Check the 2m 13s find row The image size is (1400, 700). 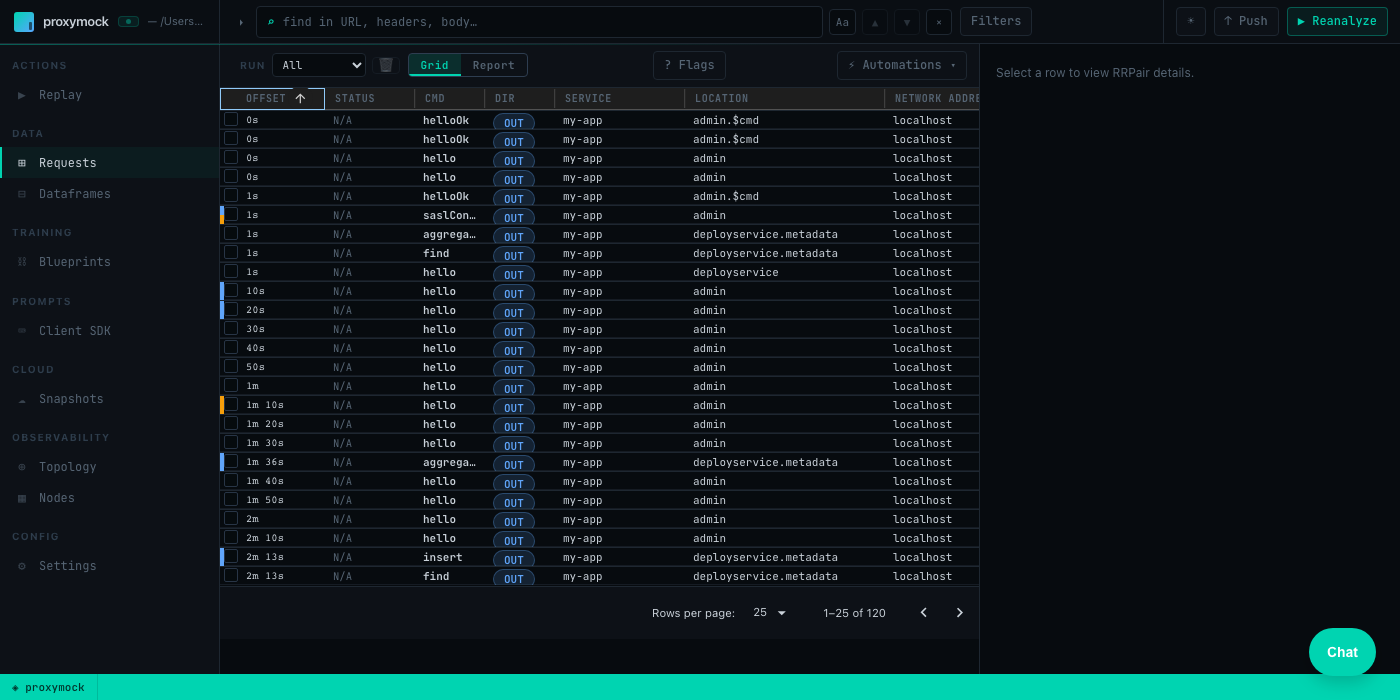click(231, 575)
